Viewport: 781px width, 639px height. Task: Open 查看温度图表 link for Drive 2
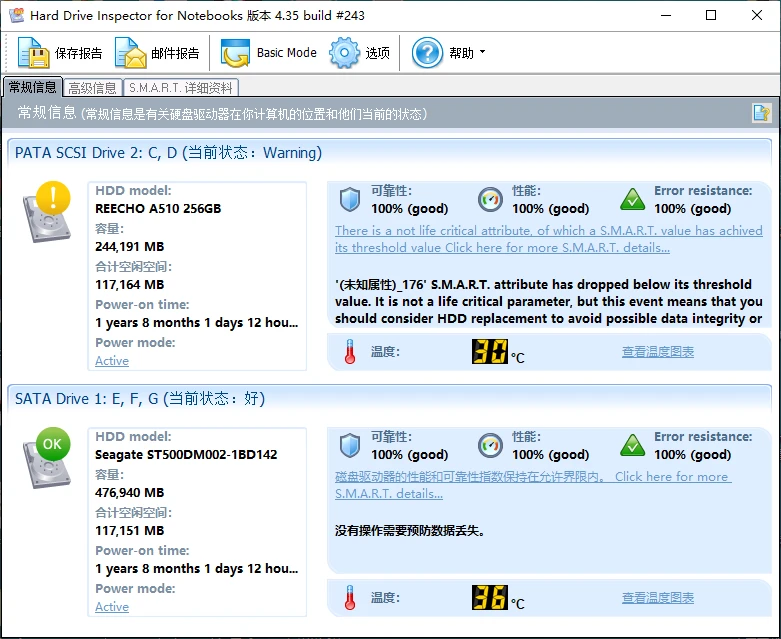pos(657,352)
